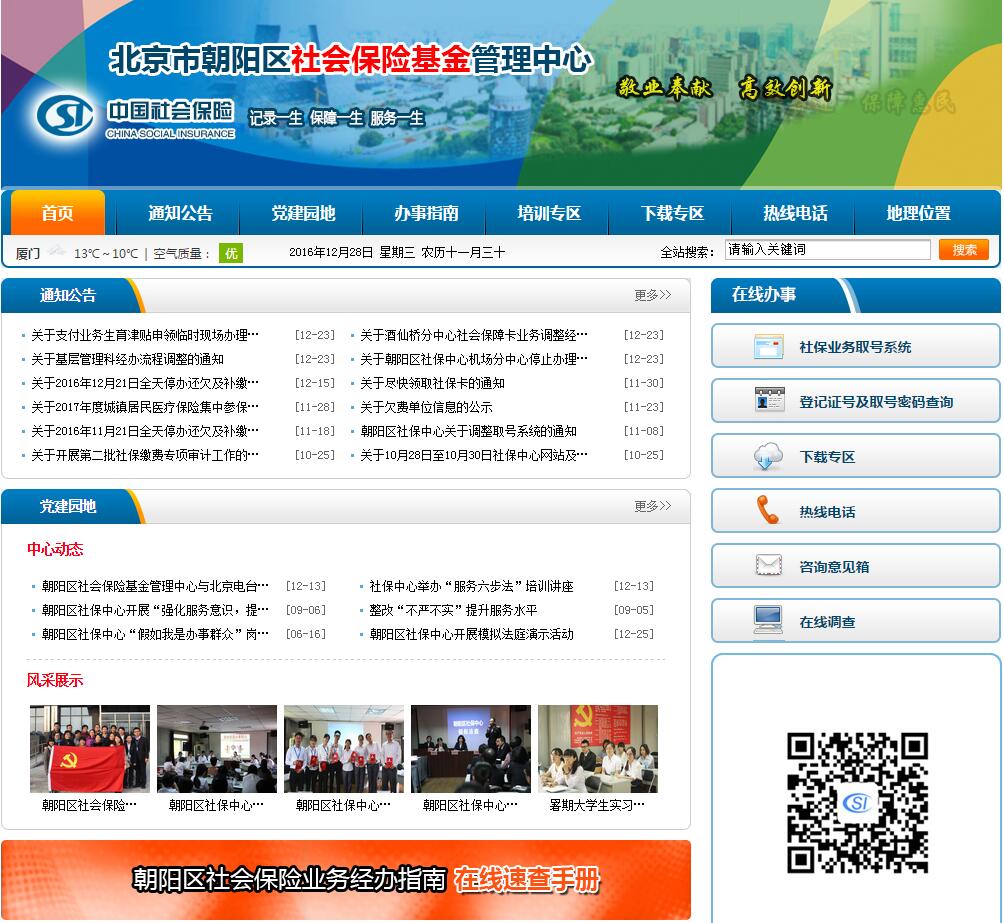Click the monitor icon for 在线调查
Image resolution: width=1004 pixels, height=923 pixels.
pyautogui.click(x=768, y=619)
